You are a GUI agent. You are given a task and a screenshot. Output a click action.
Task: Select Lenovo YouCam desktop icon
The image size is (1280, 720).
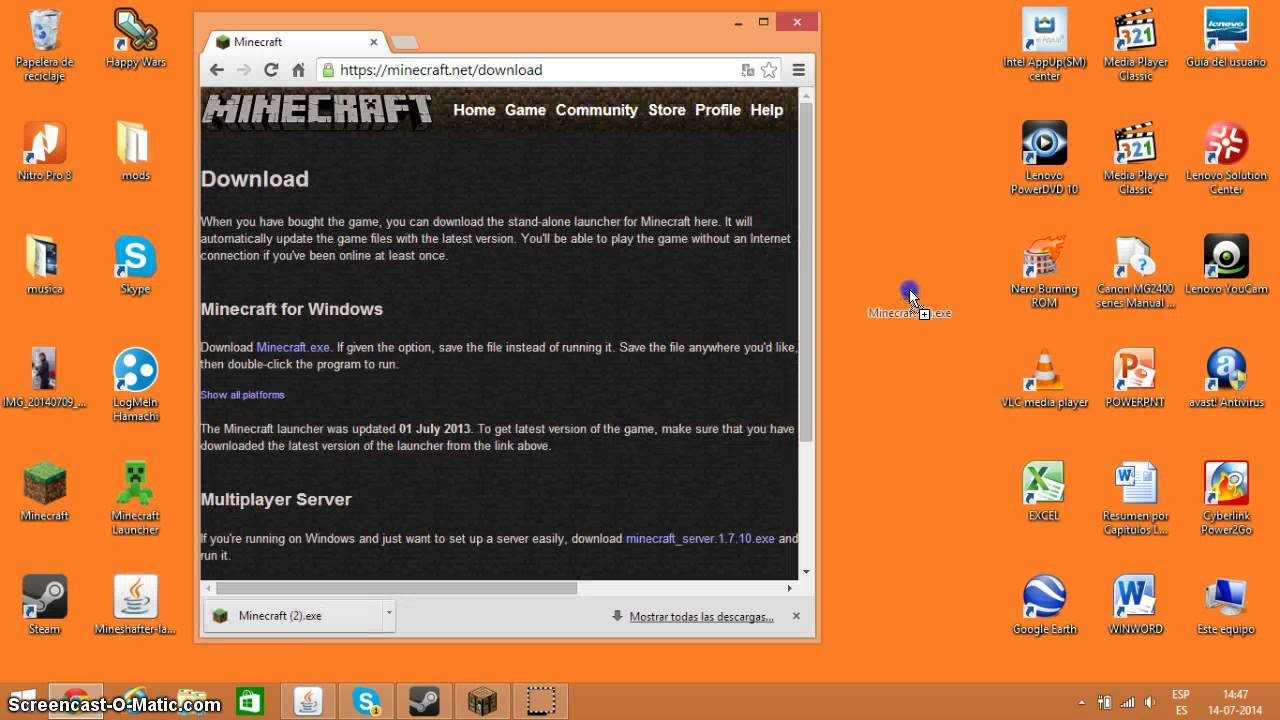1226,265
